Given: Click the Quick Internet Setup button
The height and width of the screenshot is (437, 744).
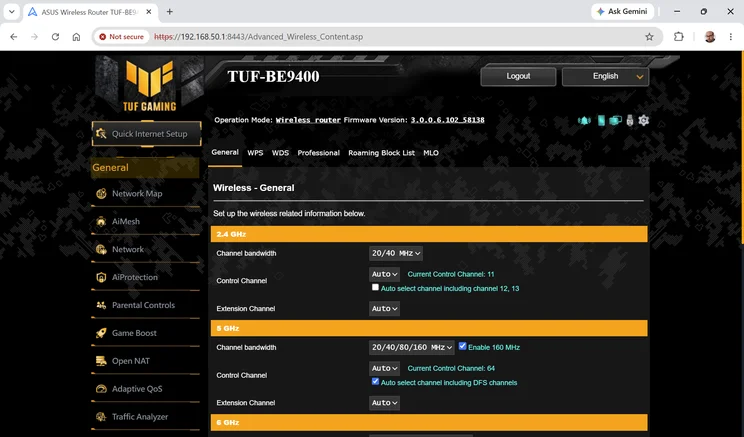Looking at the screenshot, I should point(147,134).
